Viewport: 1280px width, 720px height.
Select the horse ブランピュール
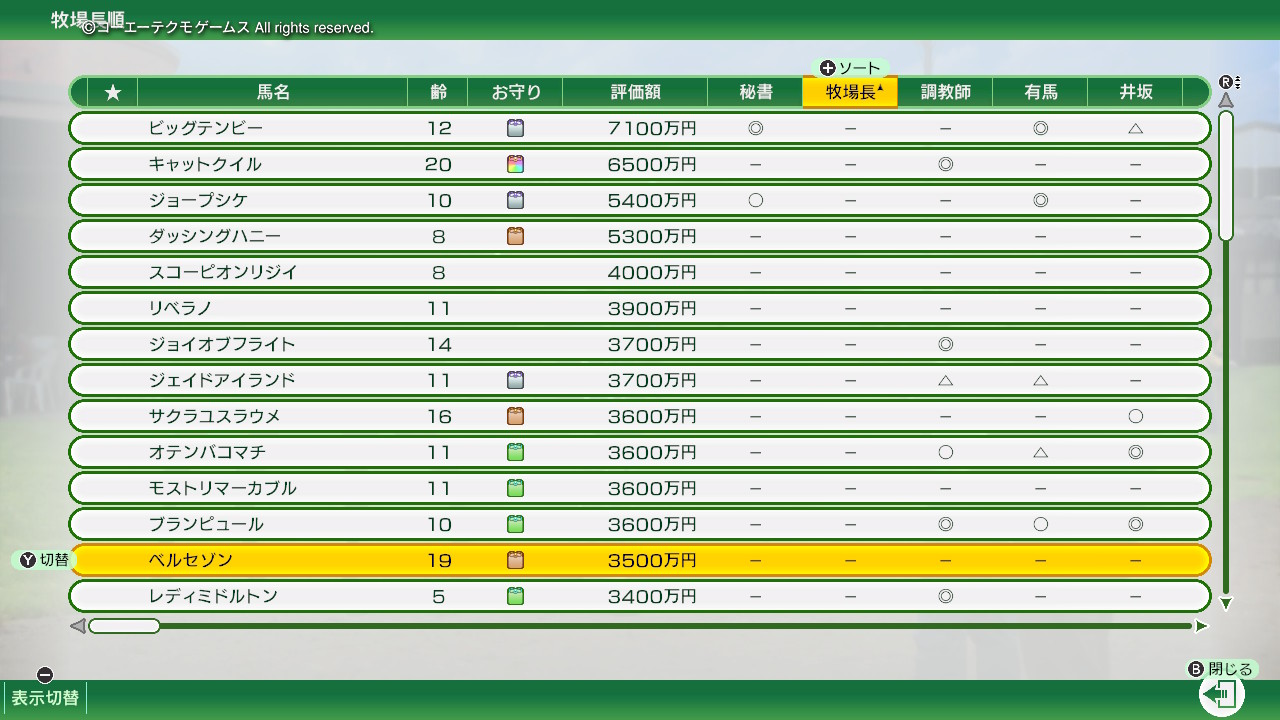click(640, 524)
